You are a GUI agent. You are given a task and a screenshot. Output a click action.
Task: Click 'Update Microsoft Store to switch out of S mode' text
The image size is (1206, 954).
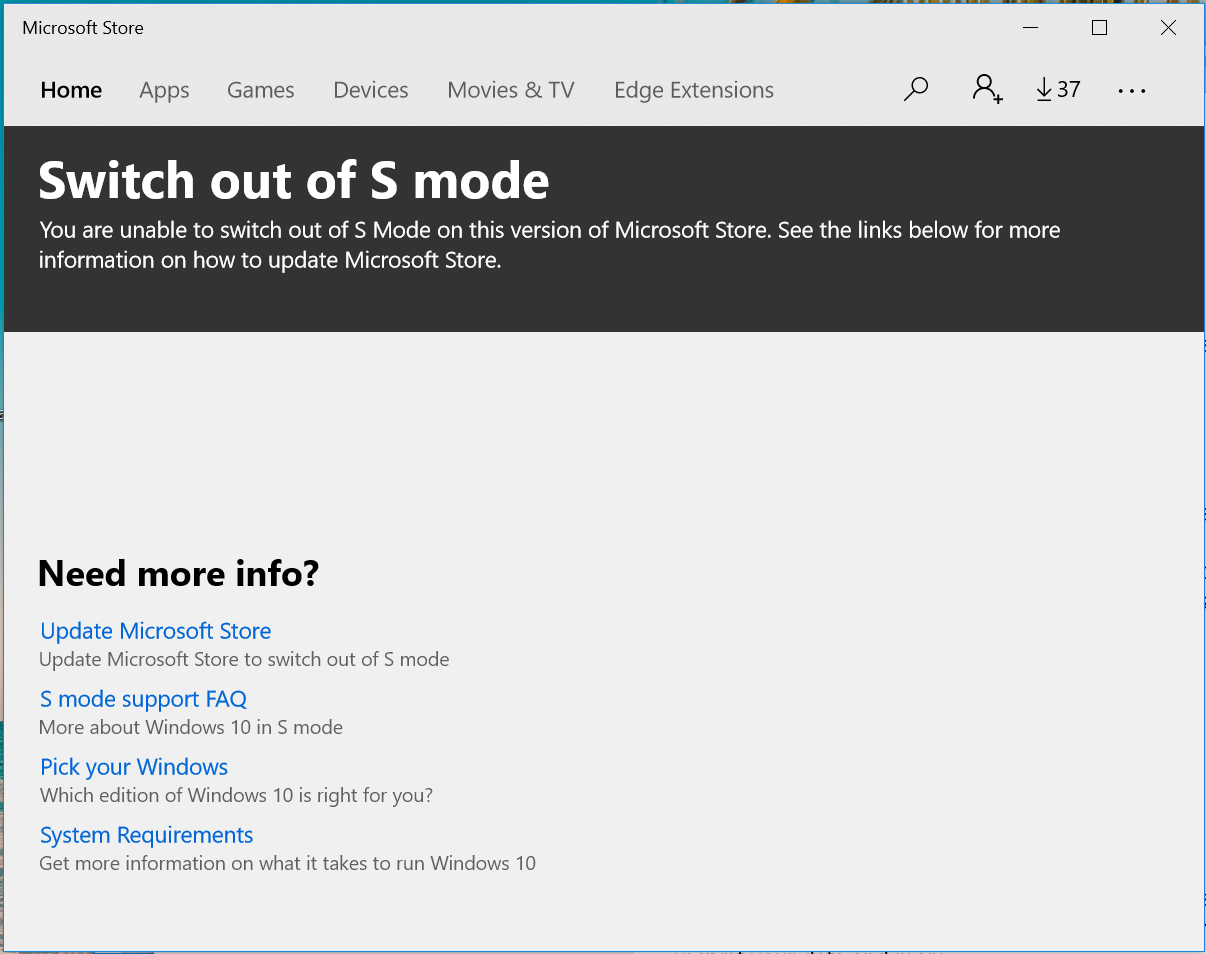(244, 660)
